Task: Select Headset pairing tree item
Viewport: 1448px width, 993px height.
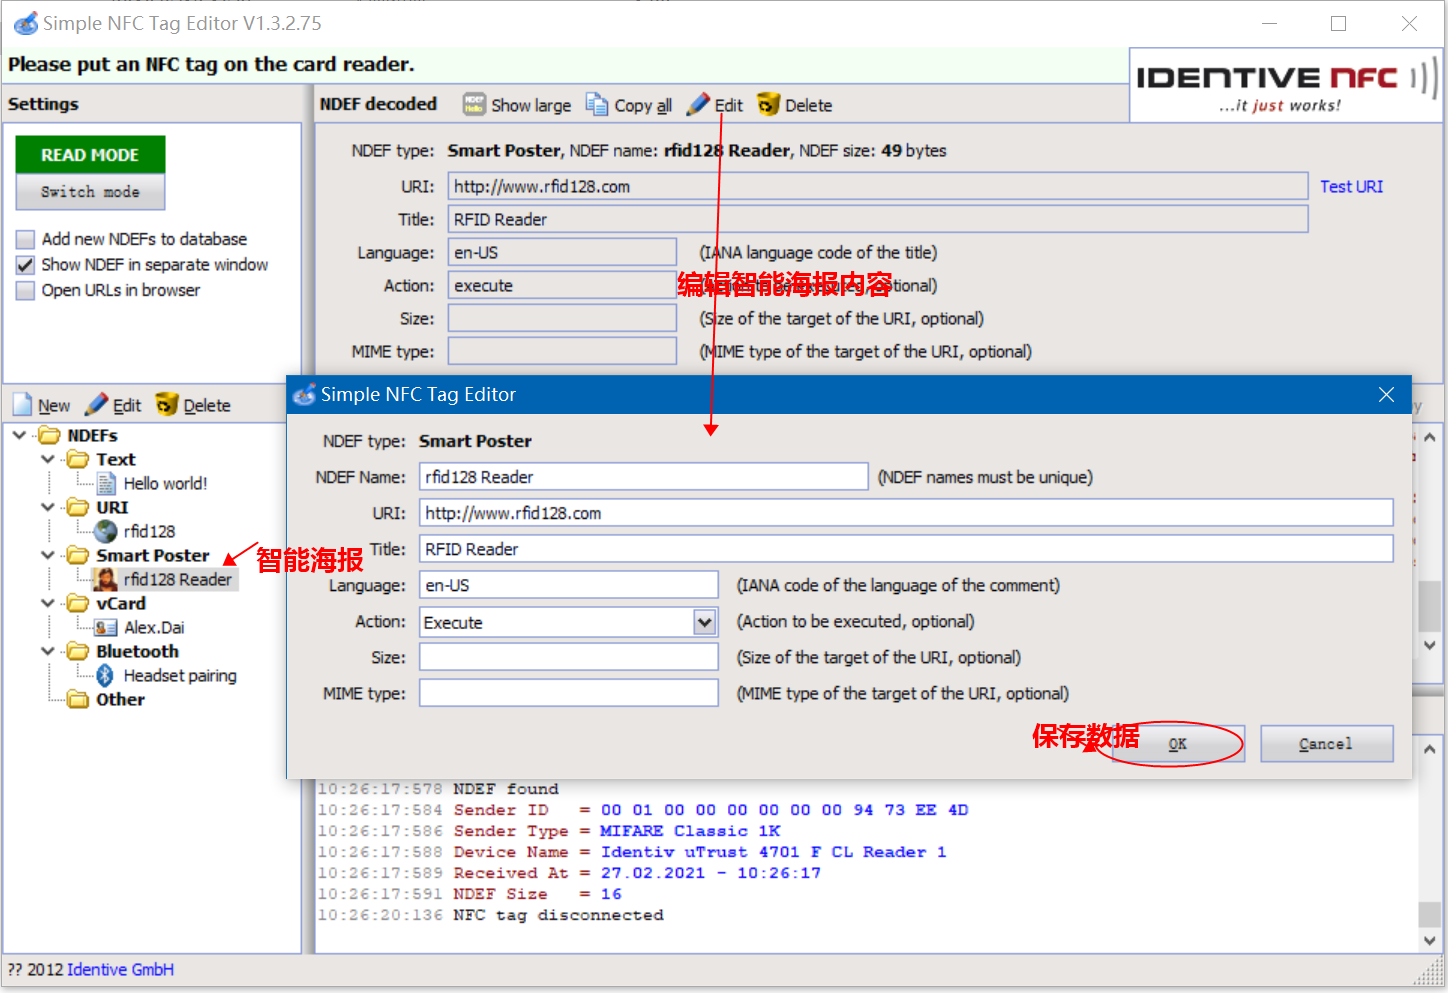Action: 180,675
